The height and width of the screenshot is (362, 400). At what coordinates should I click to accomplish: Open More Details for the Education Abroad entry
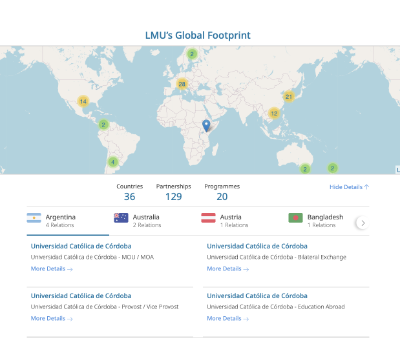(x=228, y=318)
